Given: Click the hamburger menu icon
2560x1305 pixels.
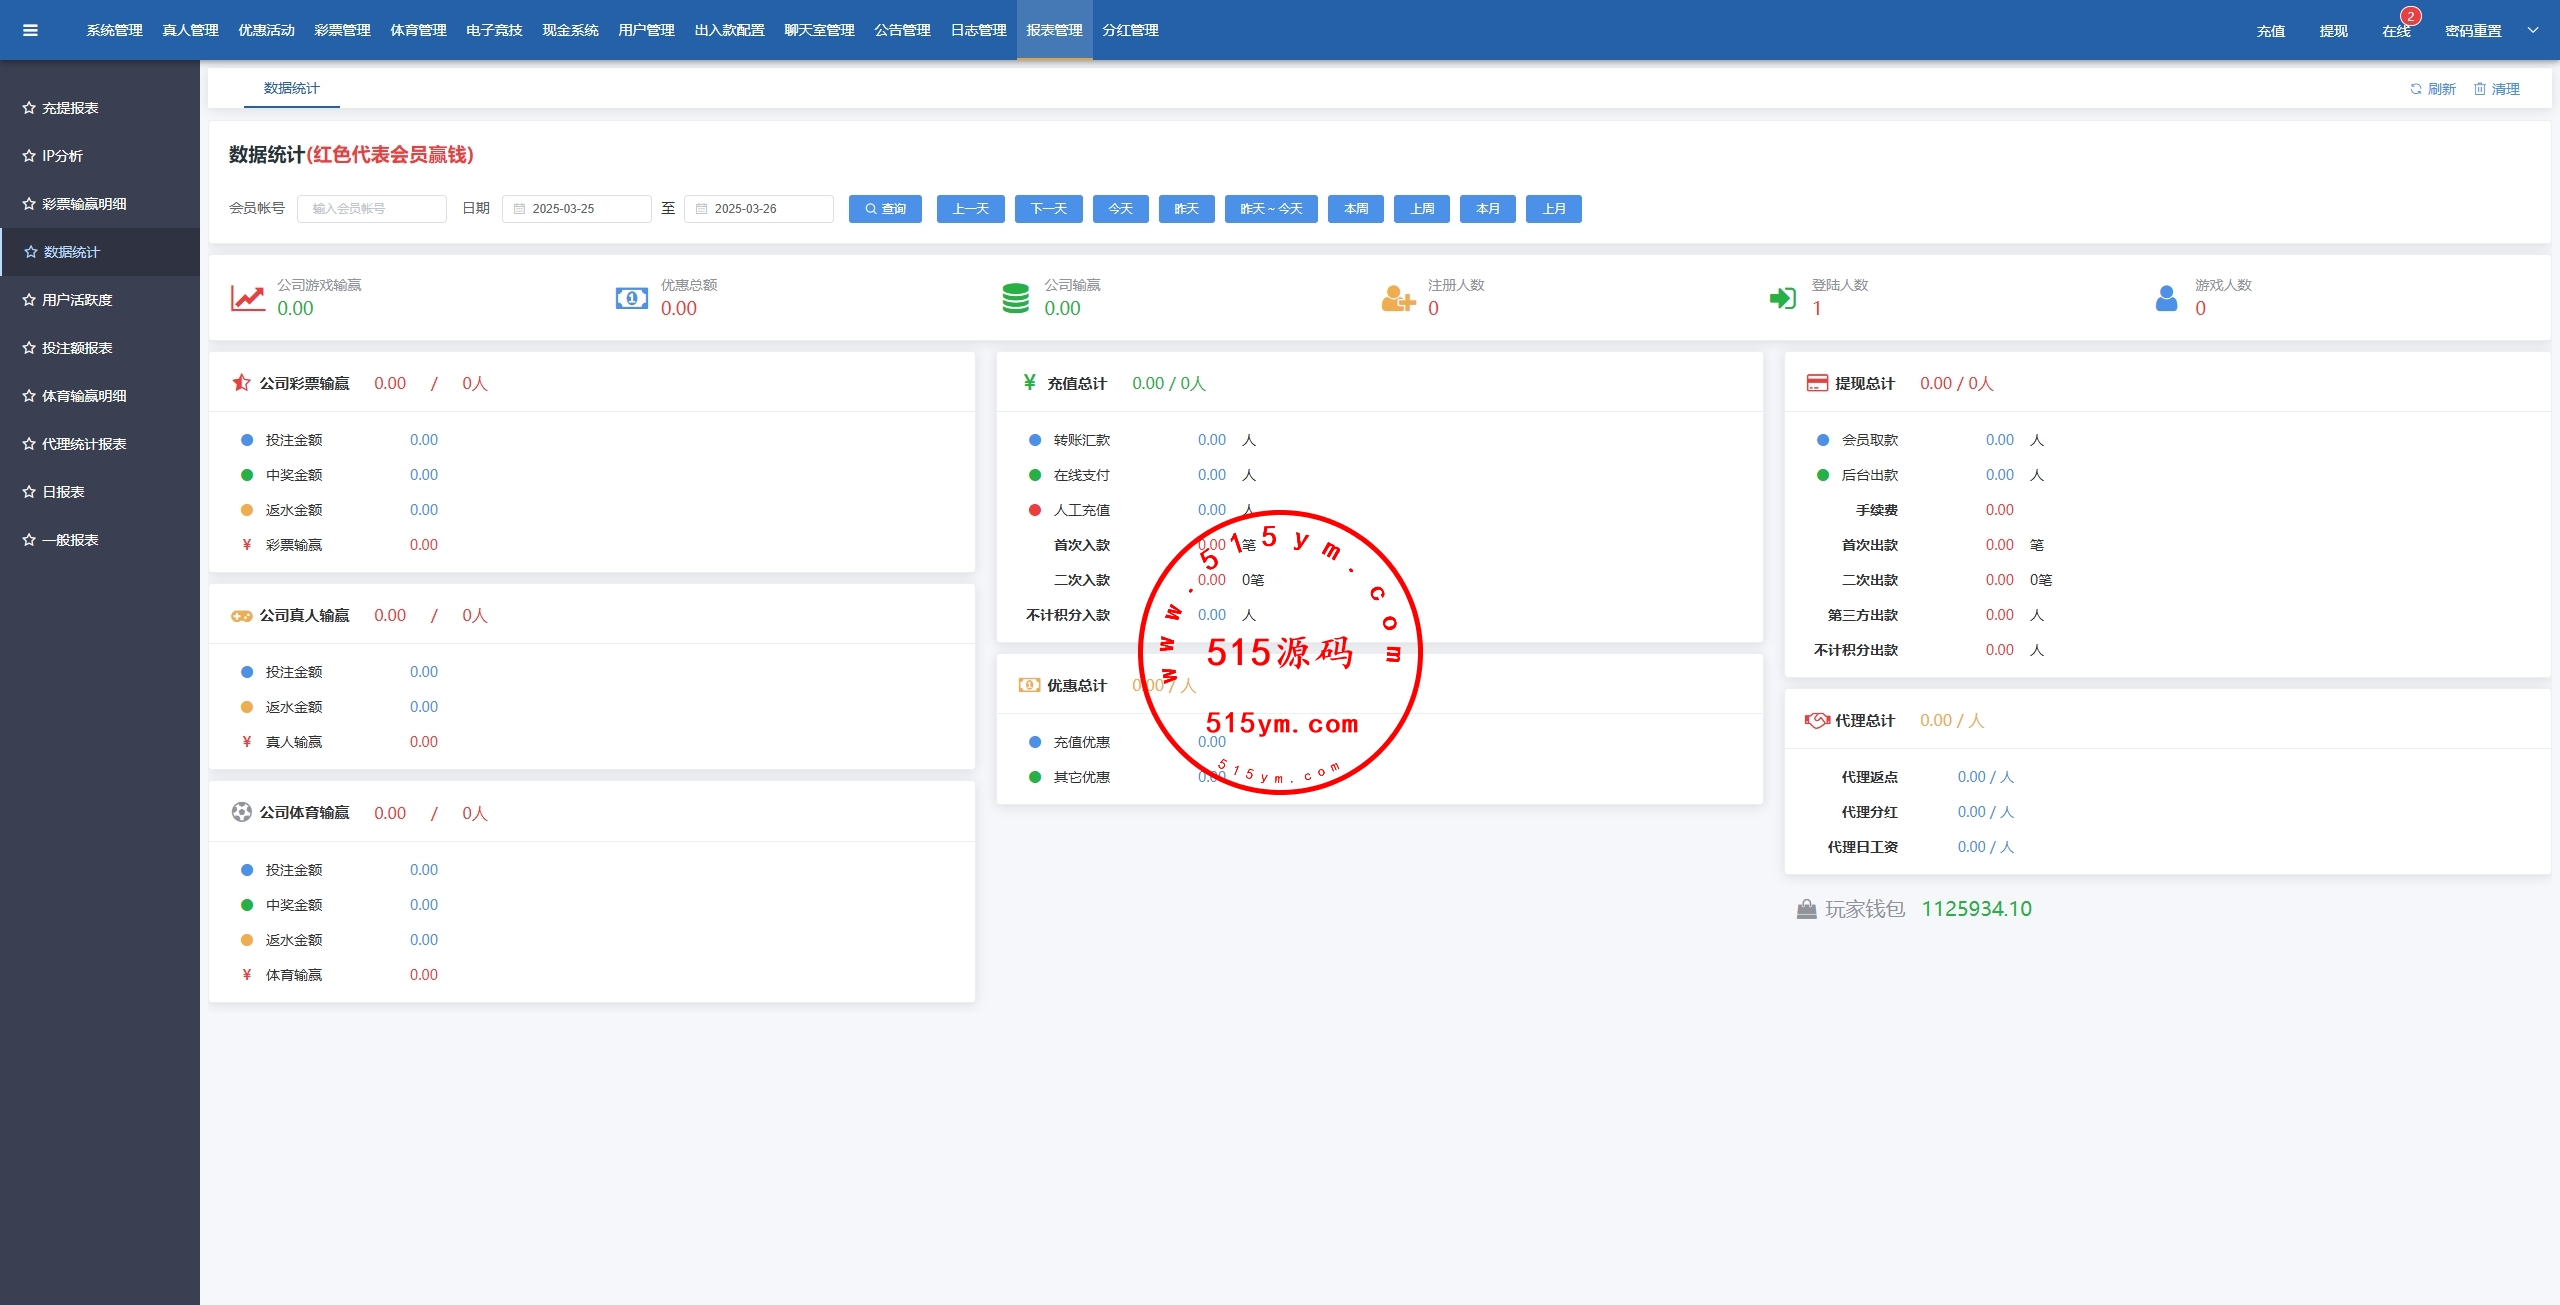Looking at the screenshot, I should point(30,30).
